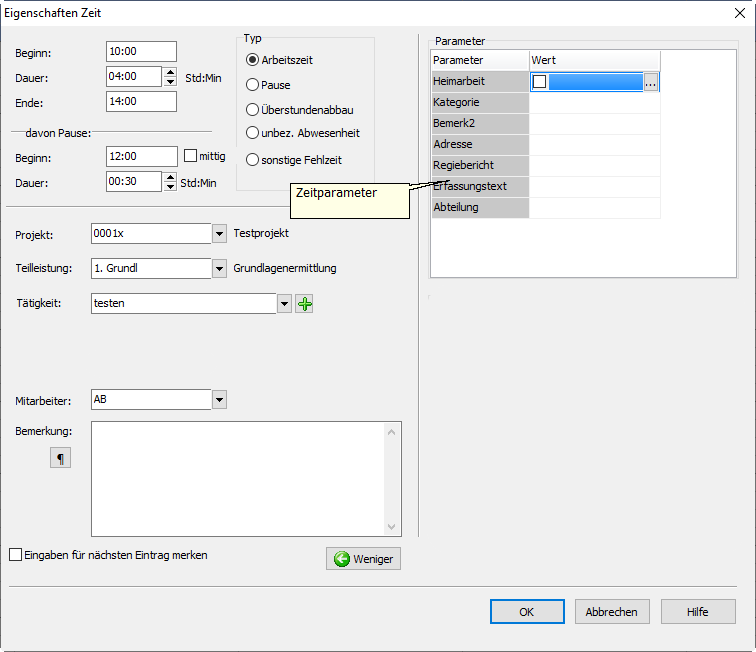Open the Mitarbeiter dropdown arrow

tap(219, 400)
